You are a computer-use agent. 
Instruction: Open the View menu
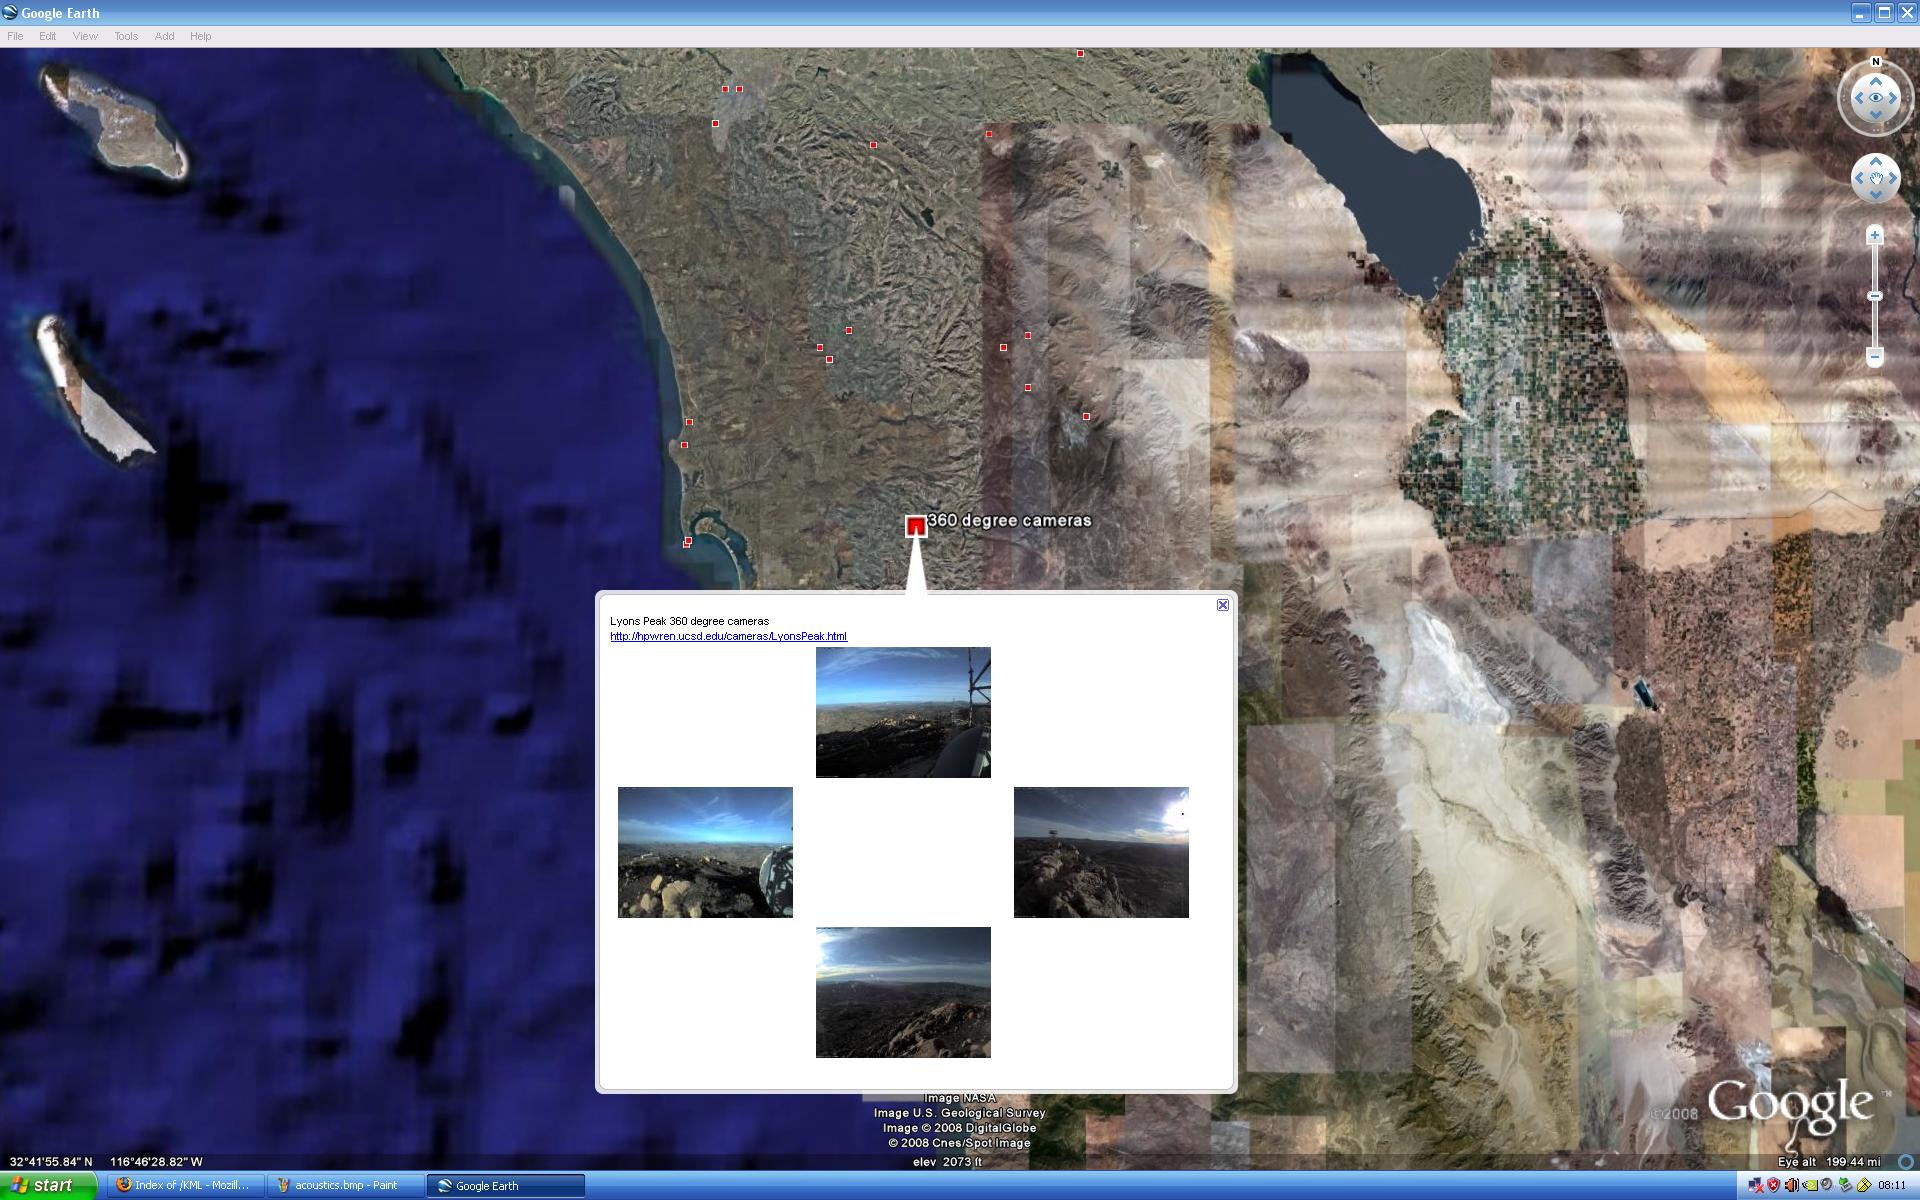coord(85,36)
